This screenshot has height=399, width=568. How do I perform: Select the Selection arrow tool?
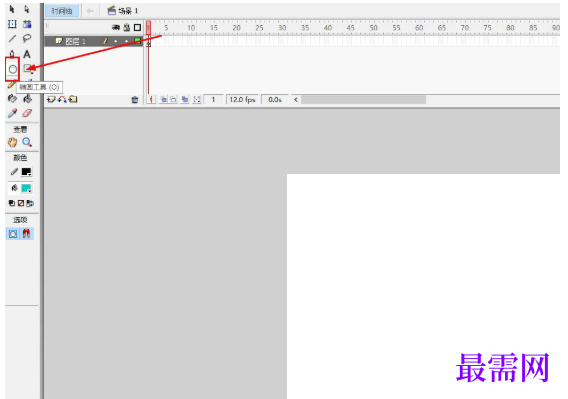click(12, 9)
